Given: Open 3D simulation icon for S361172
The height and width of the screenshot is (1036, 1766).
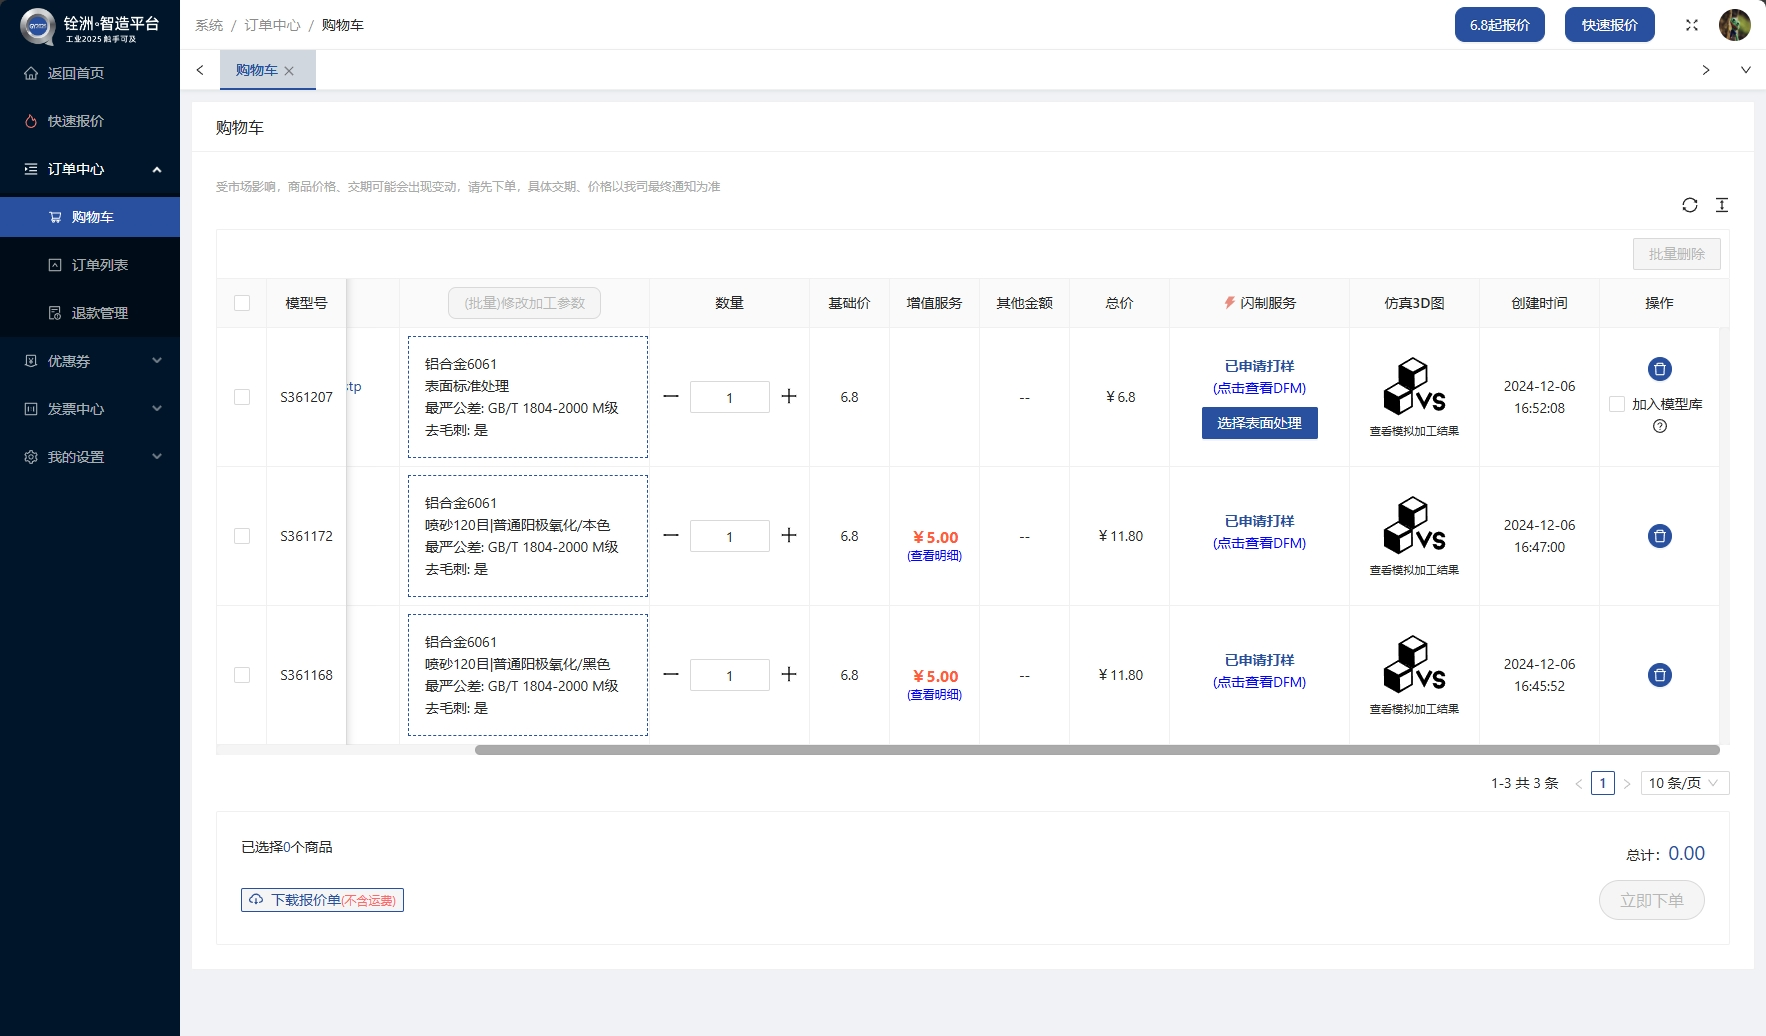Looking at the screenshot, I should click(x=1413, y=526).
